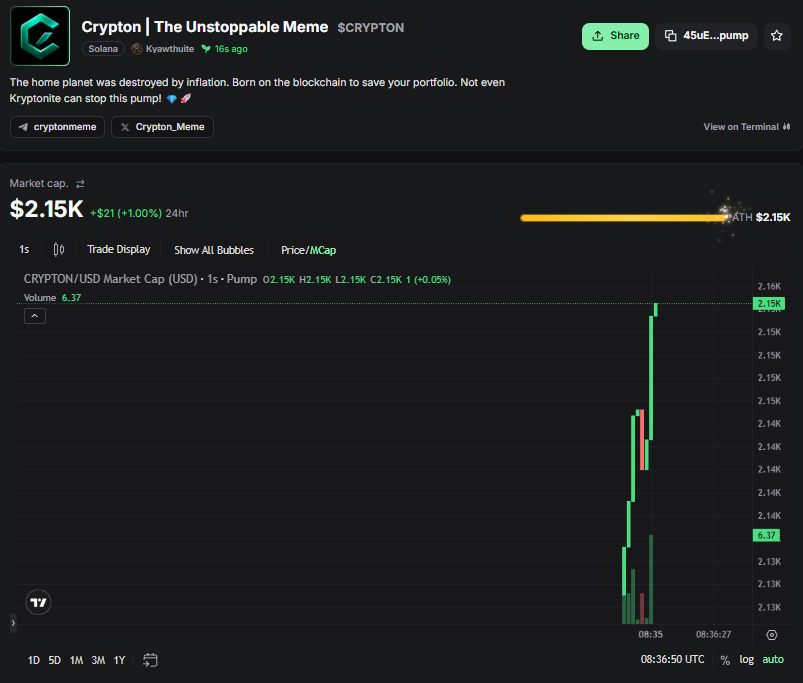Swap the Market cap display with arrows icon
The image size is (803, 683).
(x=80, y=184)
